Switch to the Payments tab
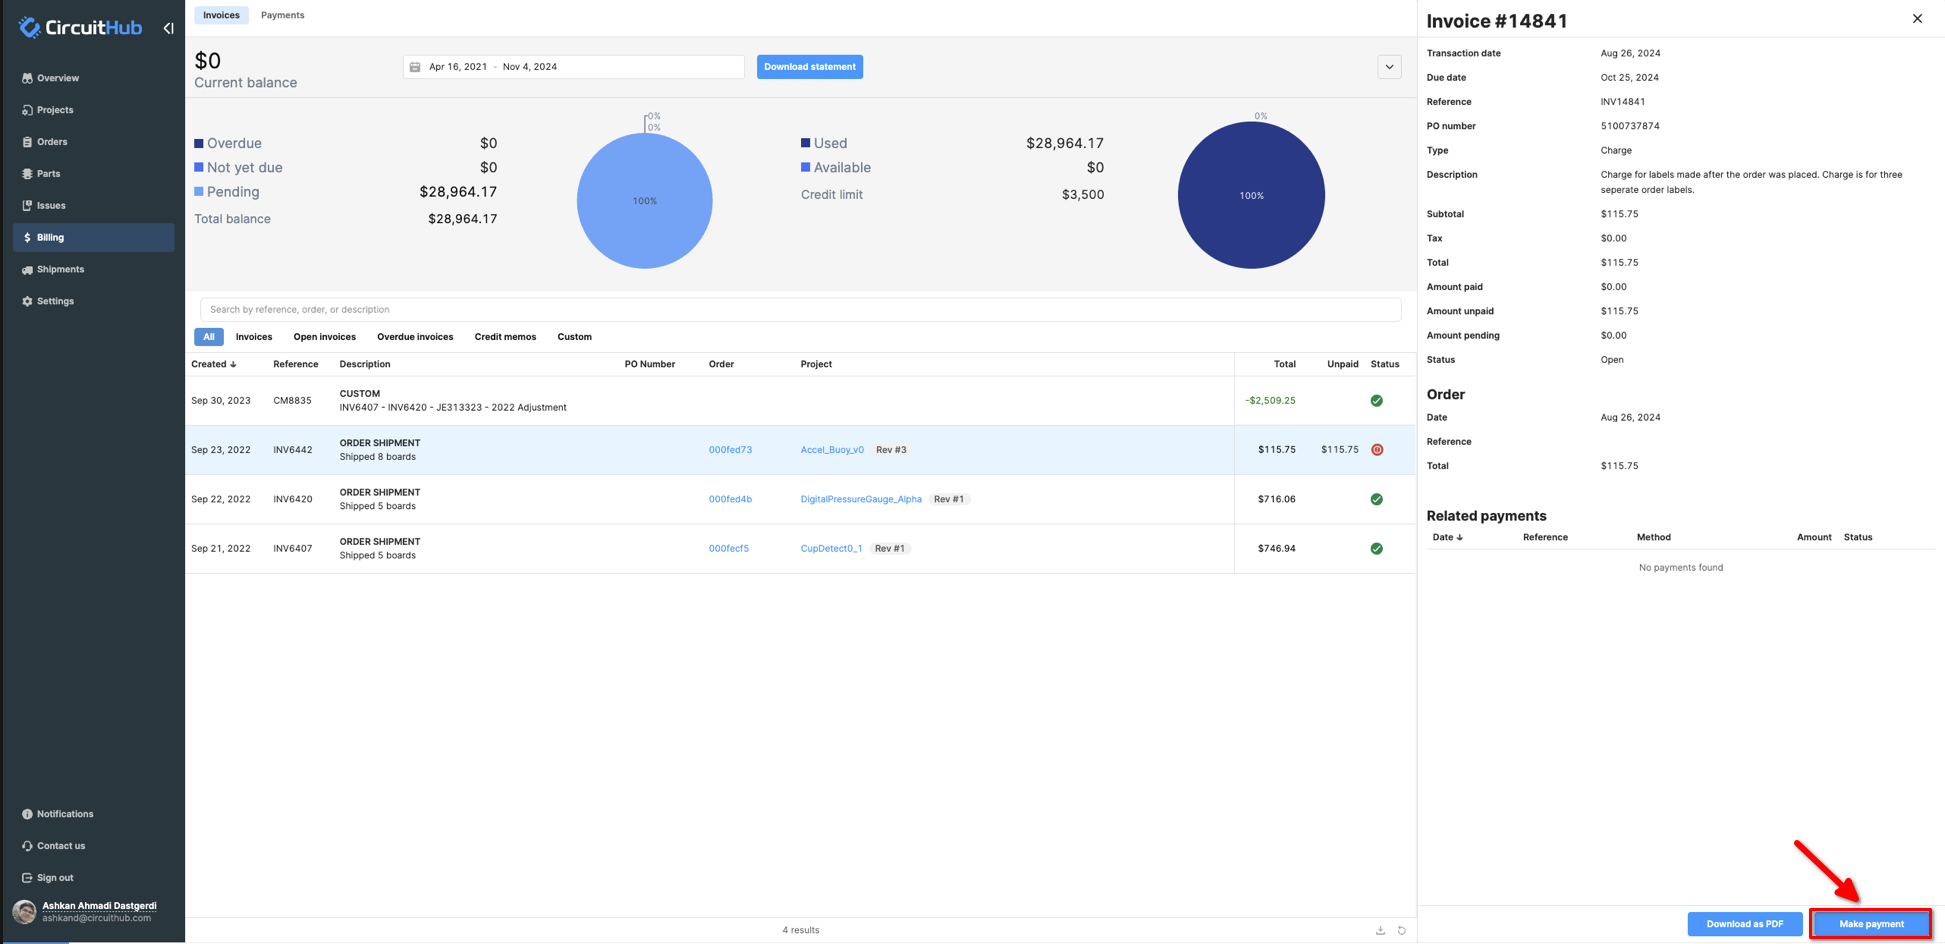Image resolution: width=1945 pixels, height=944 pixels. [x=282, y=15]
